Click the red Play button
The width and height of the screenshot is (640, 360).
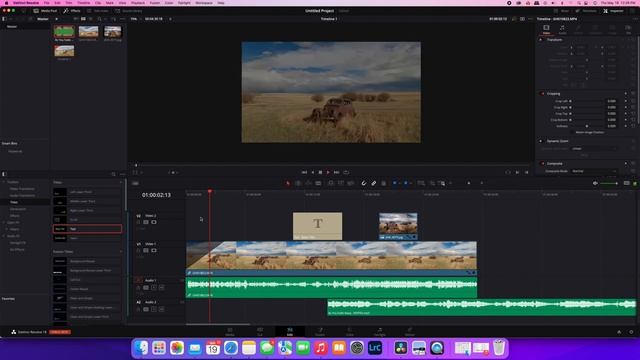pyautogui.click(x=328, y=172)
